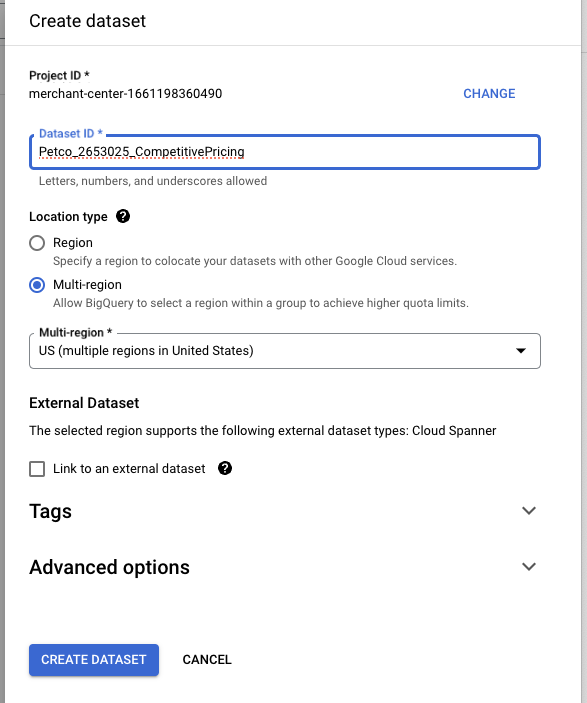The width and height of the screenshot is (587, 703).
Task: Expand the Advanced options chevron
Action: pos(529,567)
